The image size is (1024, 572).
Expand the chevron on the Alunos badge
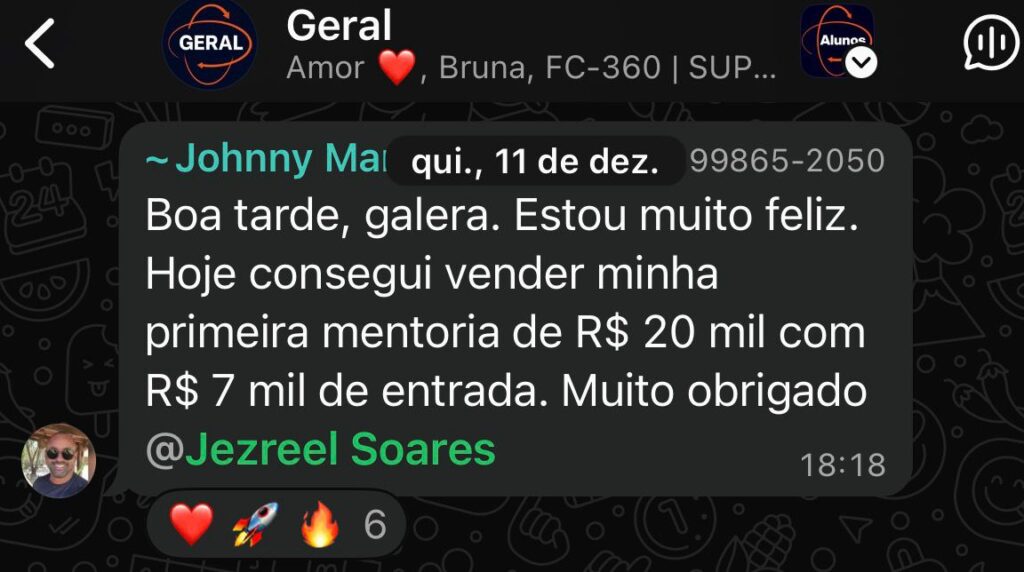pos(861,63)
